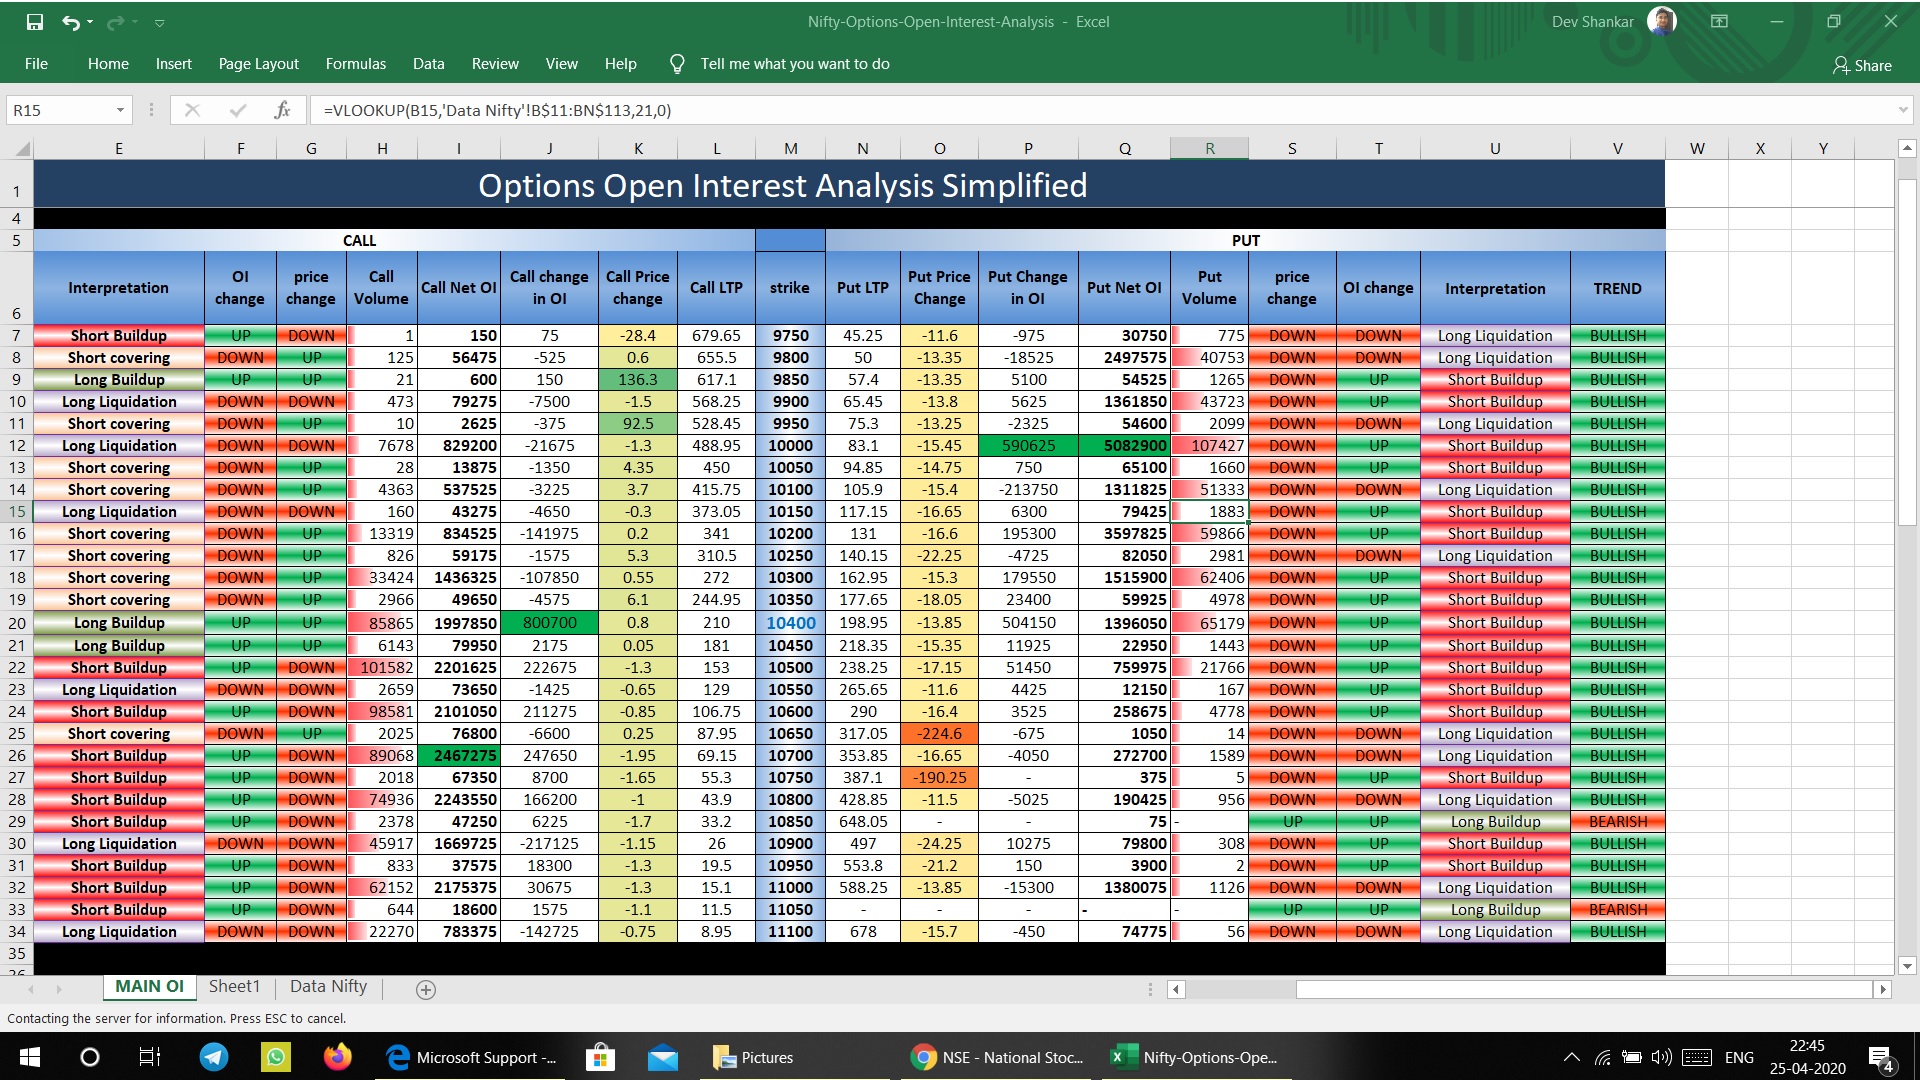Click the Tell me lightbulb icon

677,64
